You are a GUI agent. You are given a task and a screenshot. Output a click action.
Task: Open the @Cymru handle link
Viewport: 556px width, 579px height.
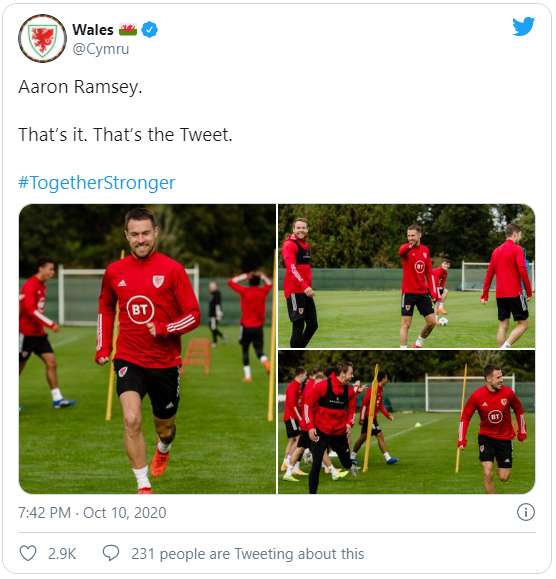(x=101, y=49)
